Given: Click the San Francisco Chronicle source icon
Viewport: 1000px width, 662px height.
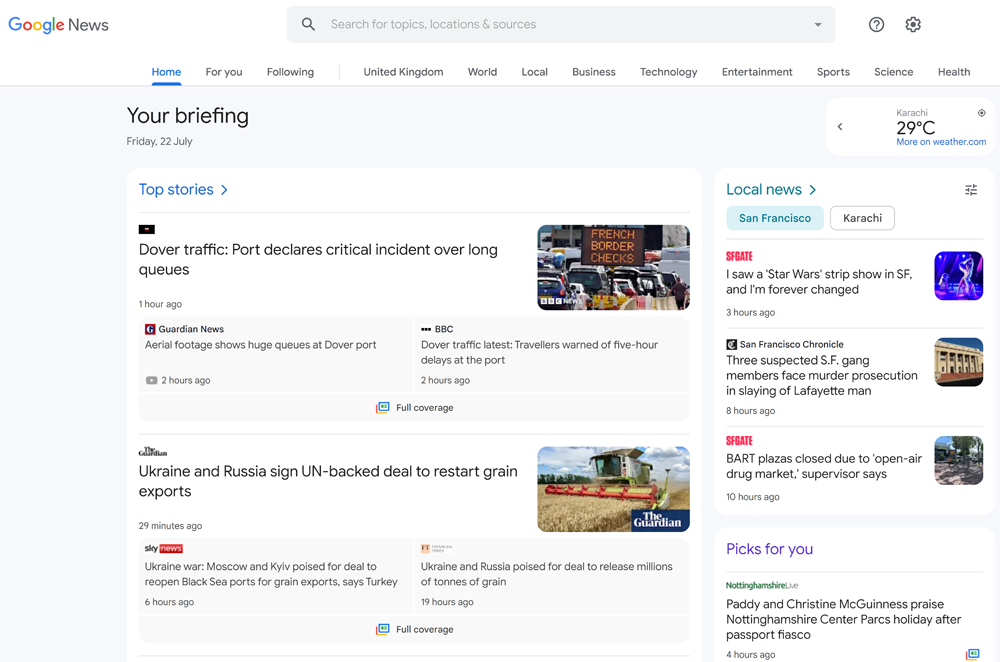Looking at the screenshot, I should 732,344.
